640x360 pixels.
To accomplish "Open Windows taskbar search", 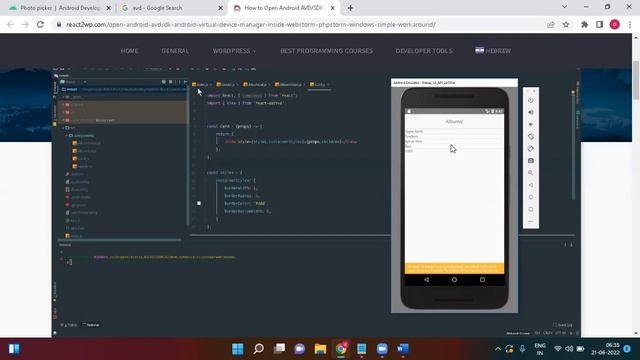I will point(258,349).
